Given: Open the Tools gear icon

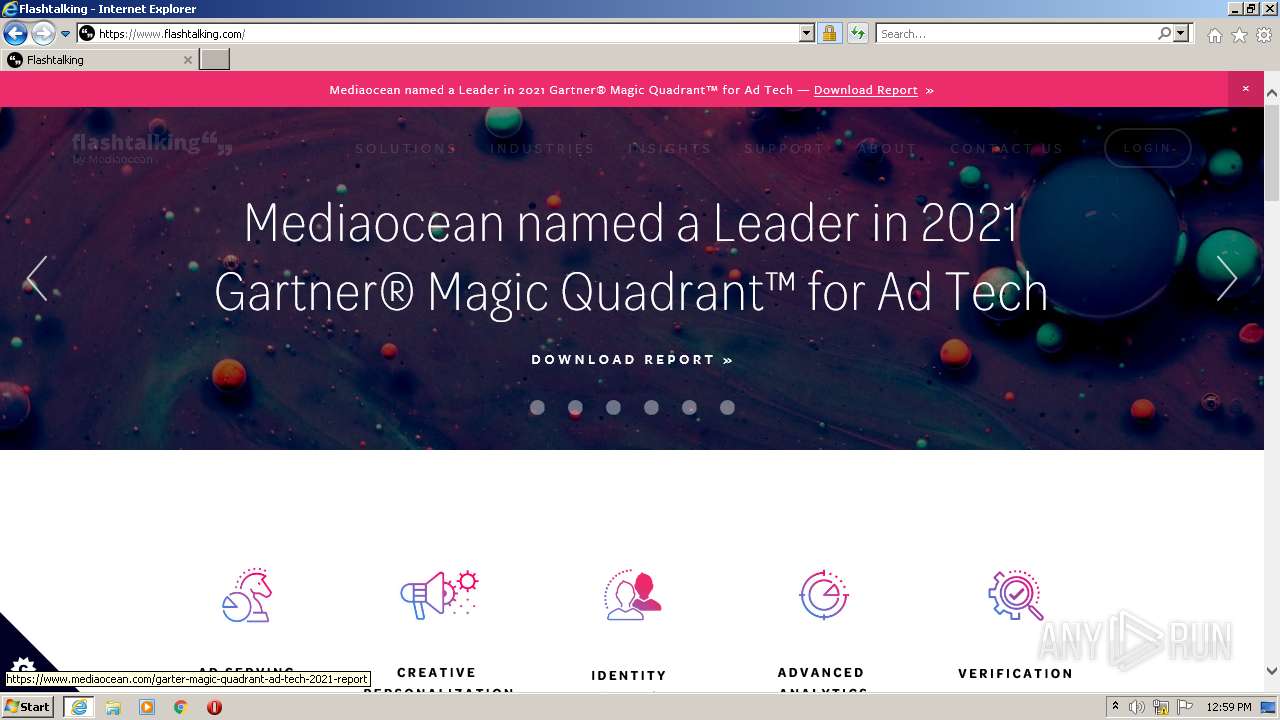Looking at the screenshot, I should point(1264,35).
